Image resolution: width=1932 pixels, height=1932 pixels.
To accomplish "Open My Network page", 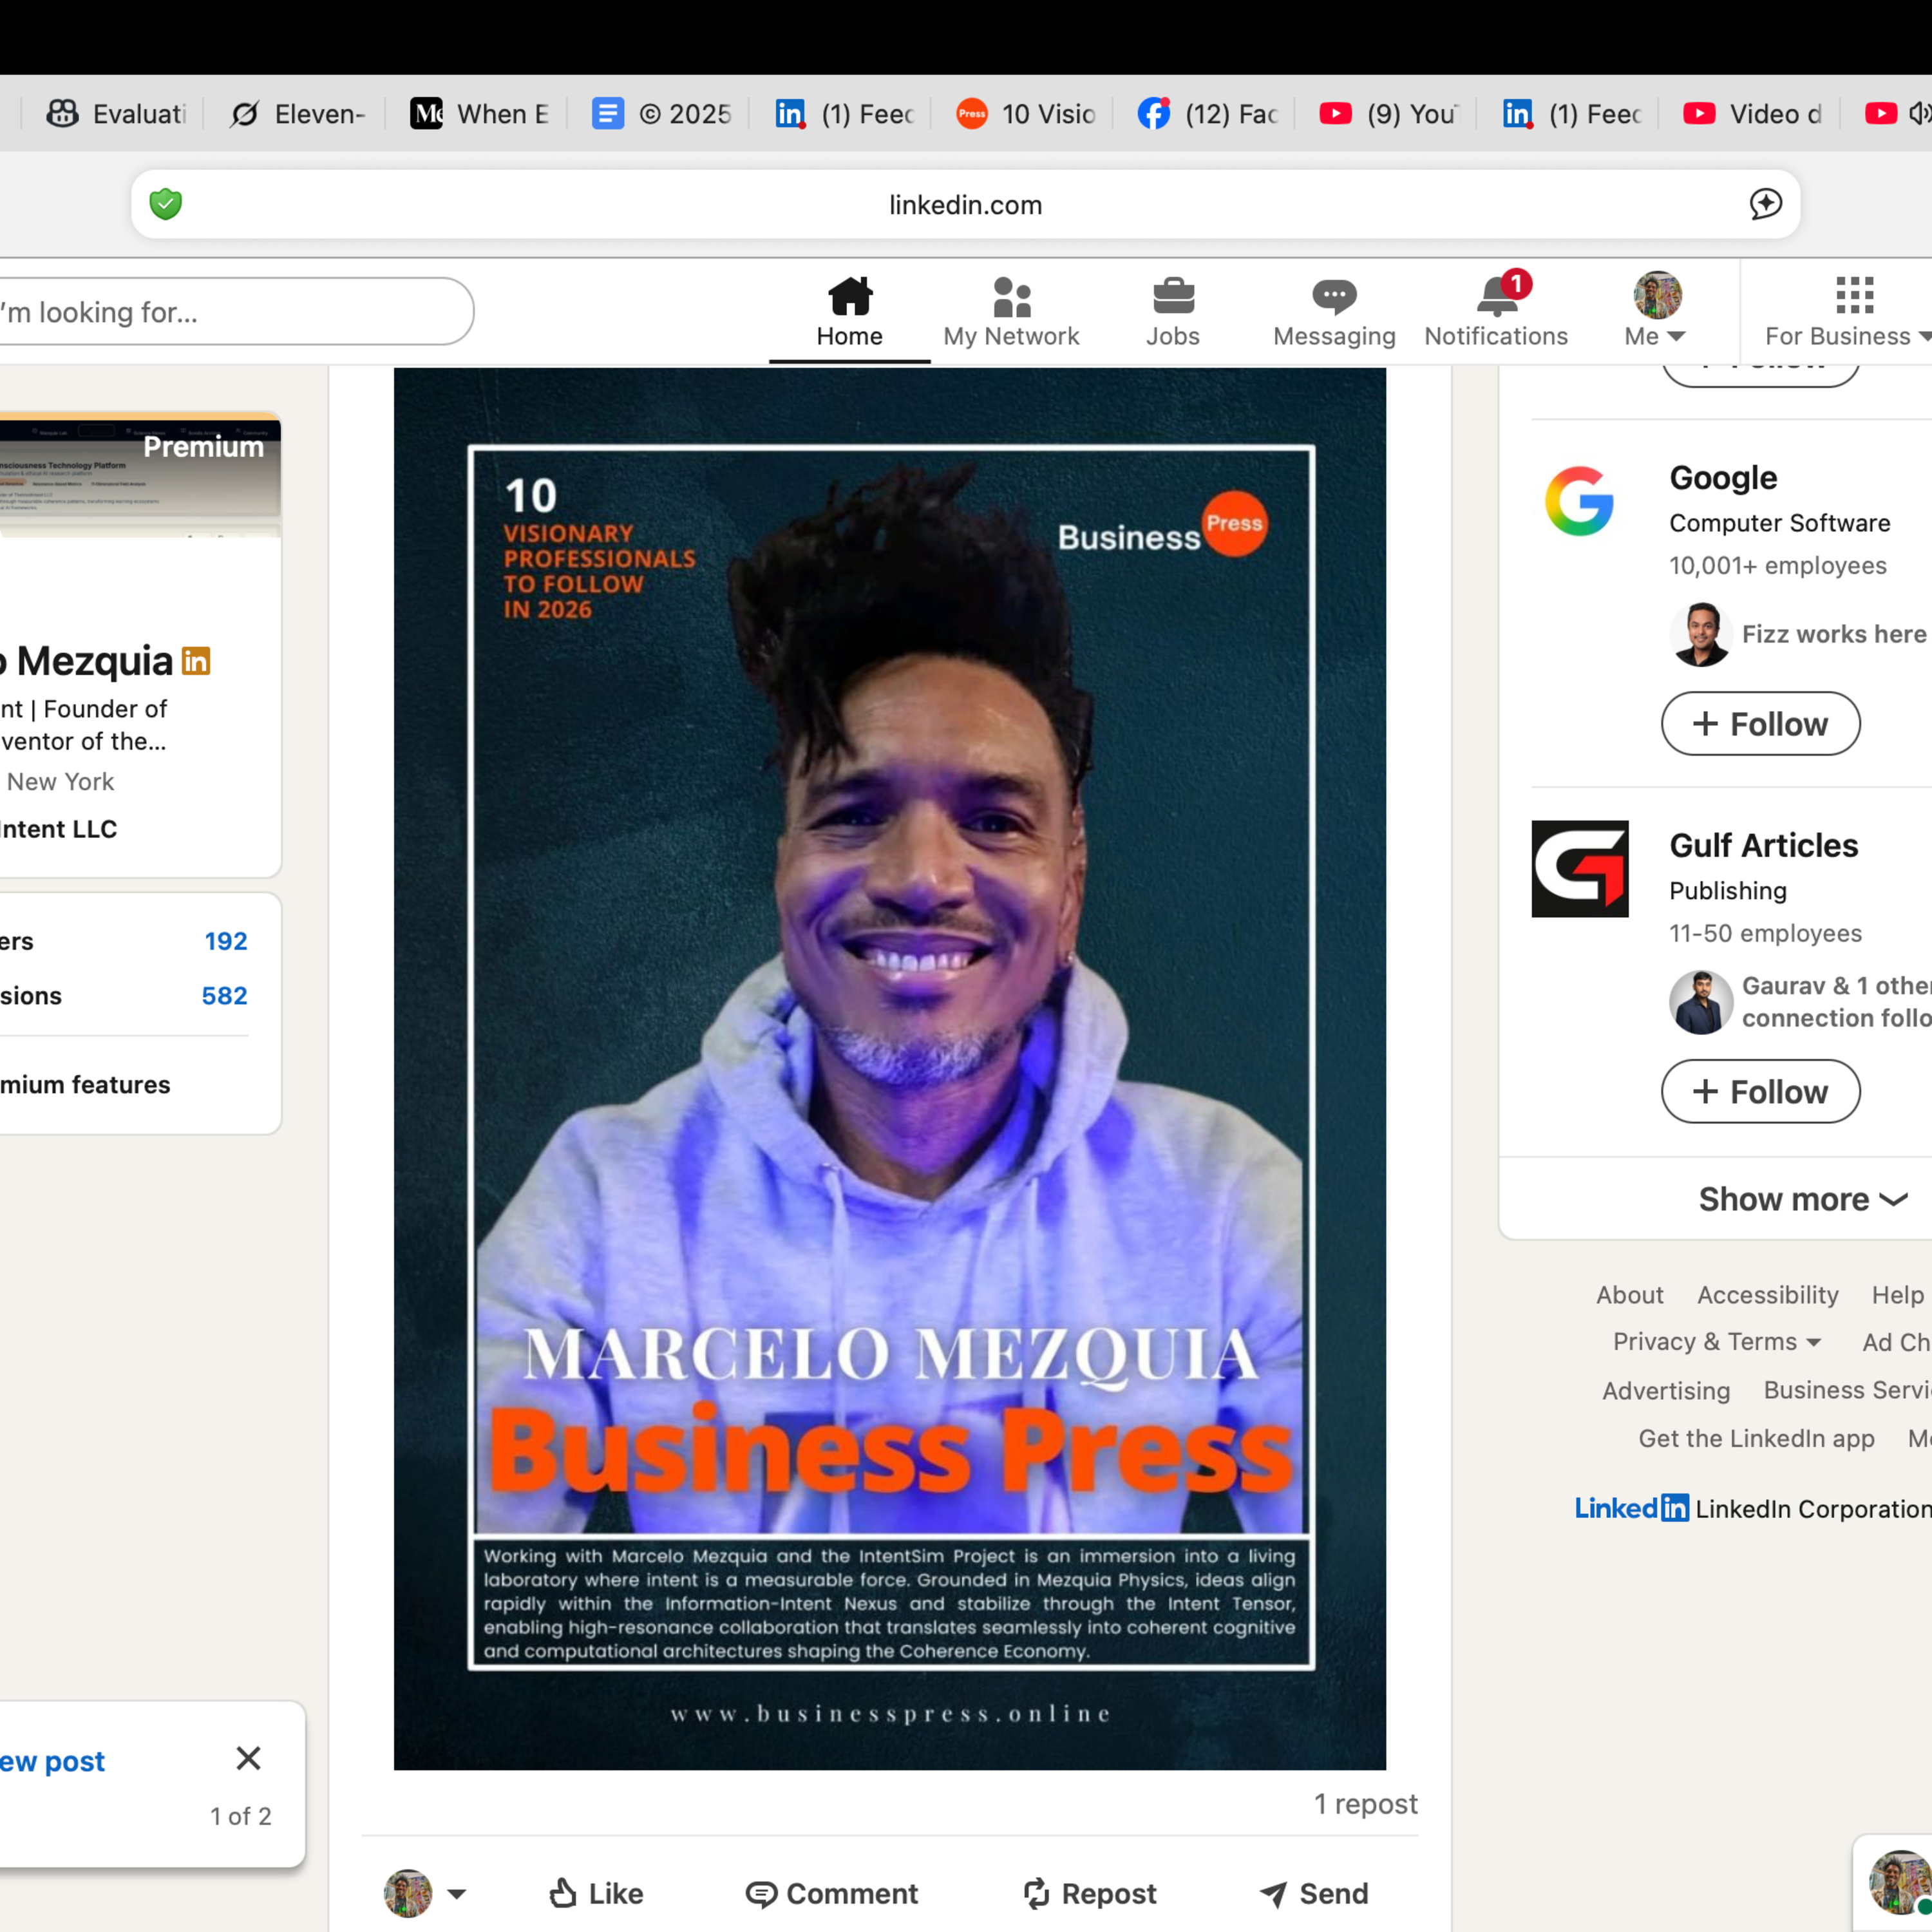I will coord(1011,312).
